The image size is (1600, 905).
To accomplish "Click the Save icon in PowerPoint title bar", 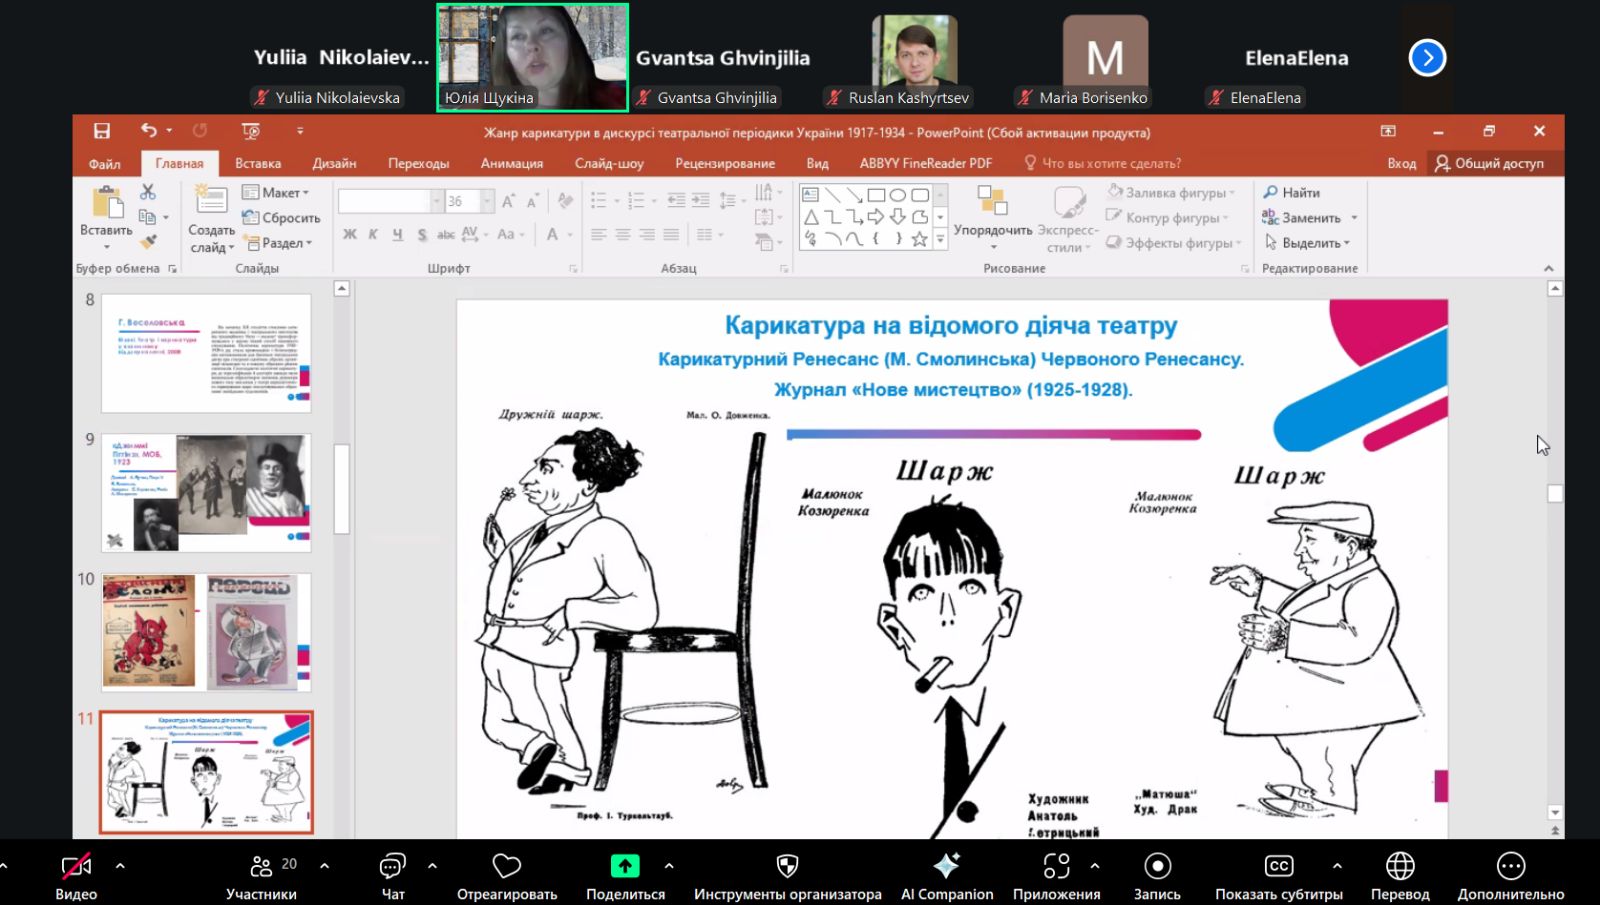I will click(101, 131).
